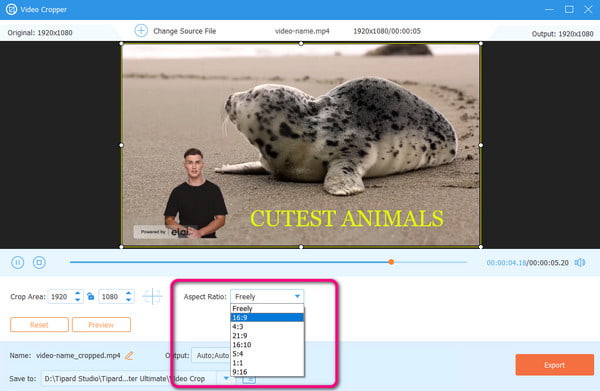Choose 1:1 aspect ratio option
600x391 pixels.
pyautogui.click(x=267, y=363)
